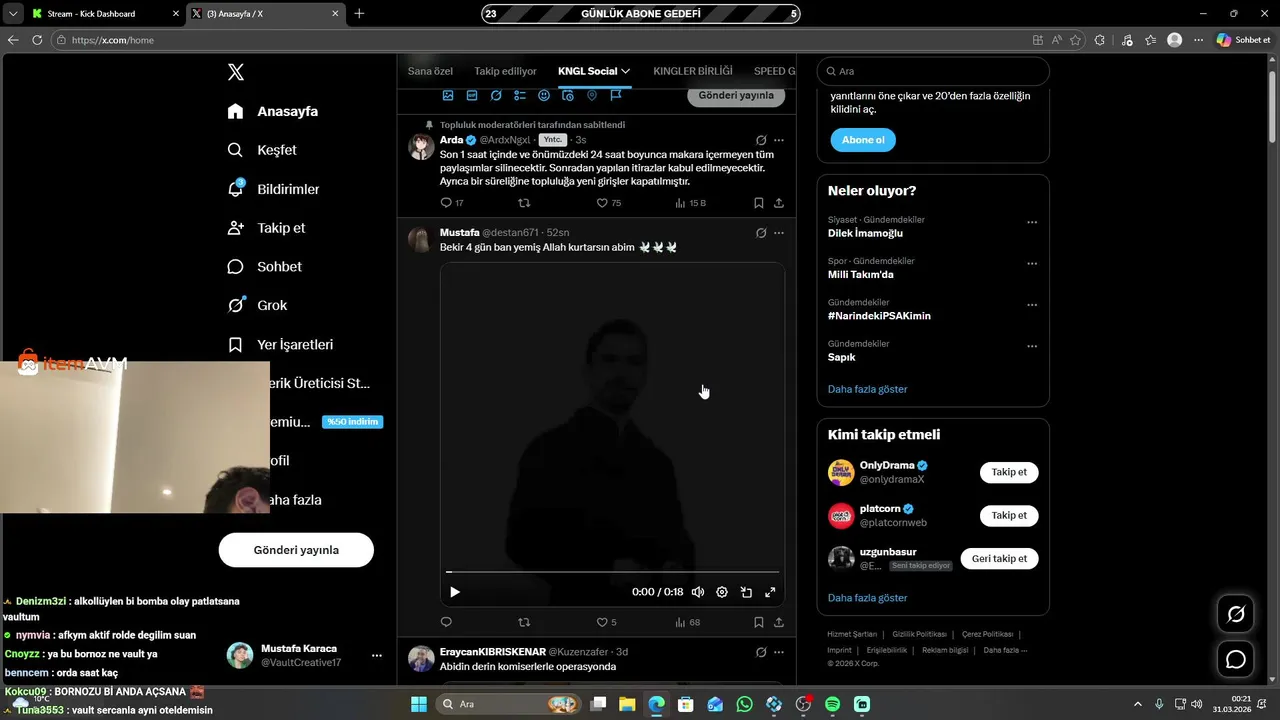1280x720 pixels.
Task: Click the sidebar Gönderi yayınla button
Action: tap(296, 550)
